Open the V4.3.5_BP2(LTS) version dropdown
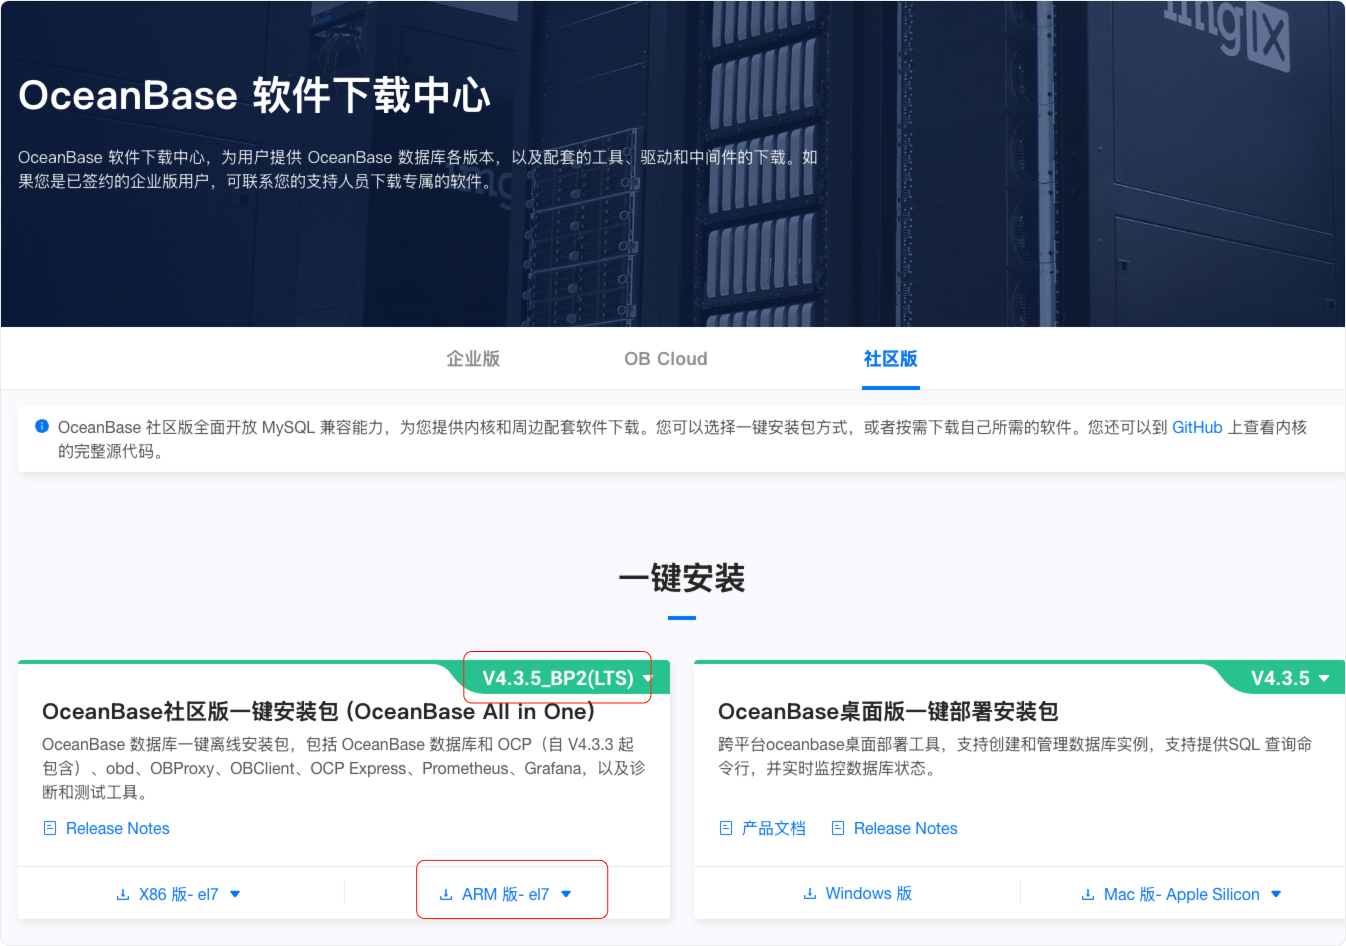This screenshot has width=1346, height=946. [556, 676]
